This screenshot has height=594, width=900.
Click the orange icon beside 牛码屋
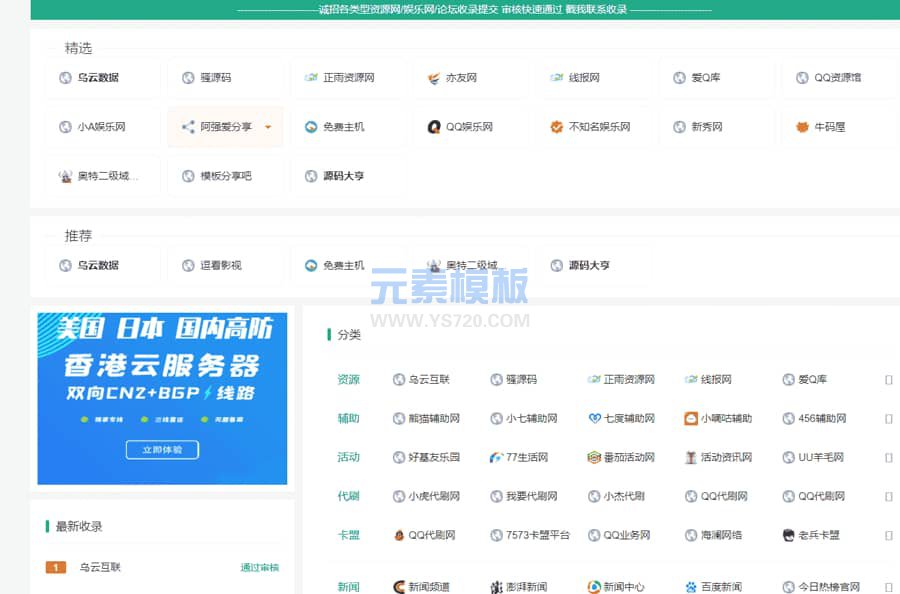(802, 127)
